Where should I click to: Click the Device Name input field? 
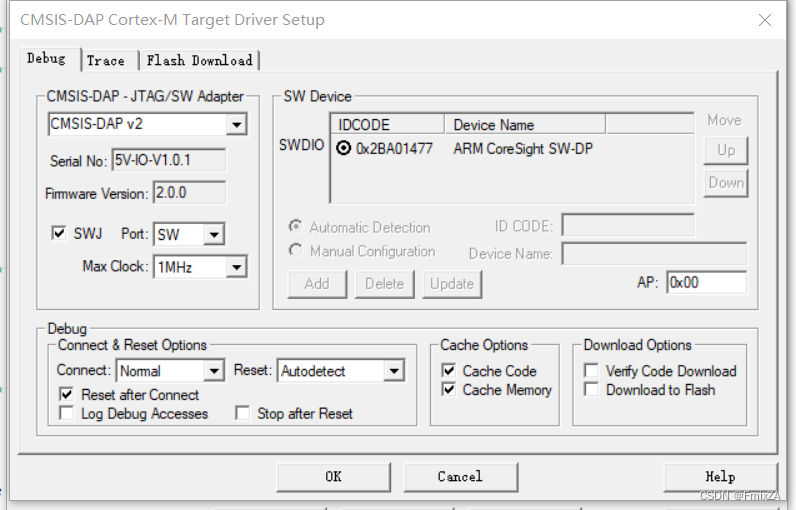click(x=654, y=253)
